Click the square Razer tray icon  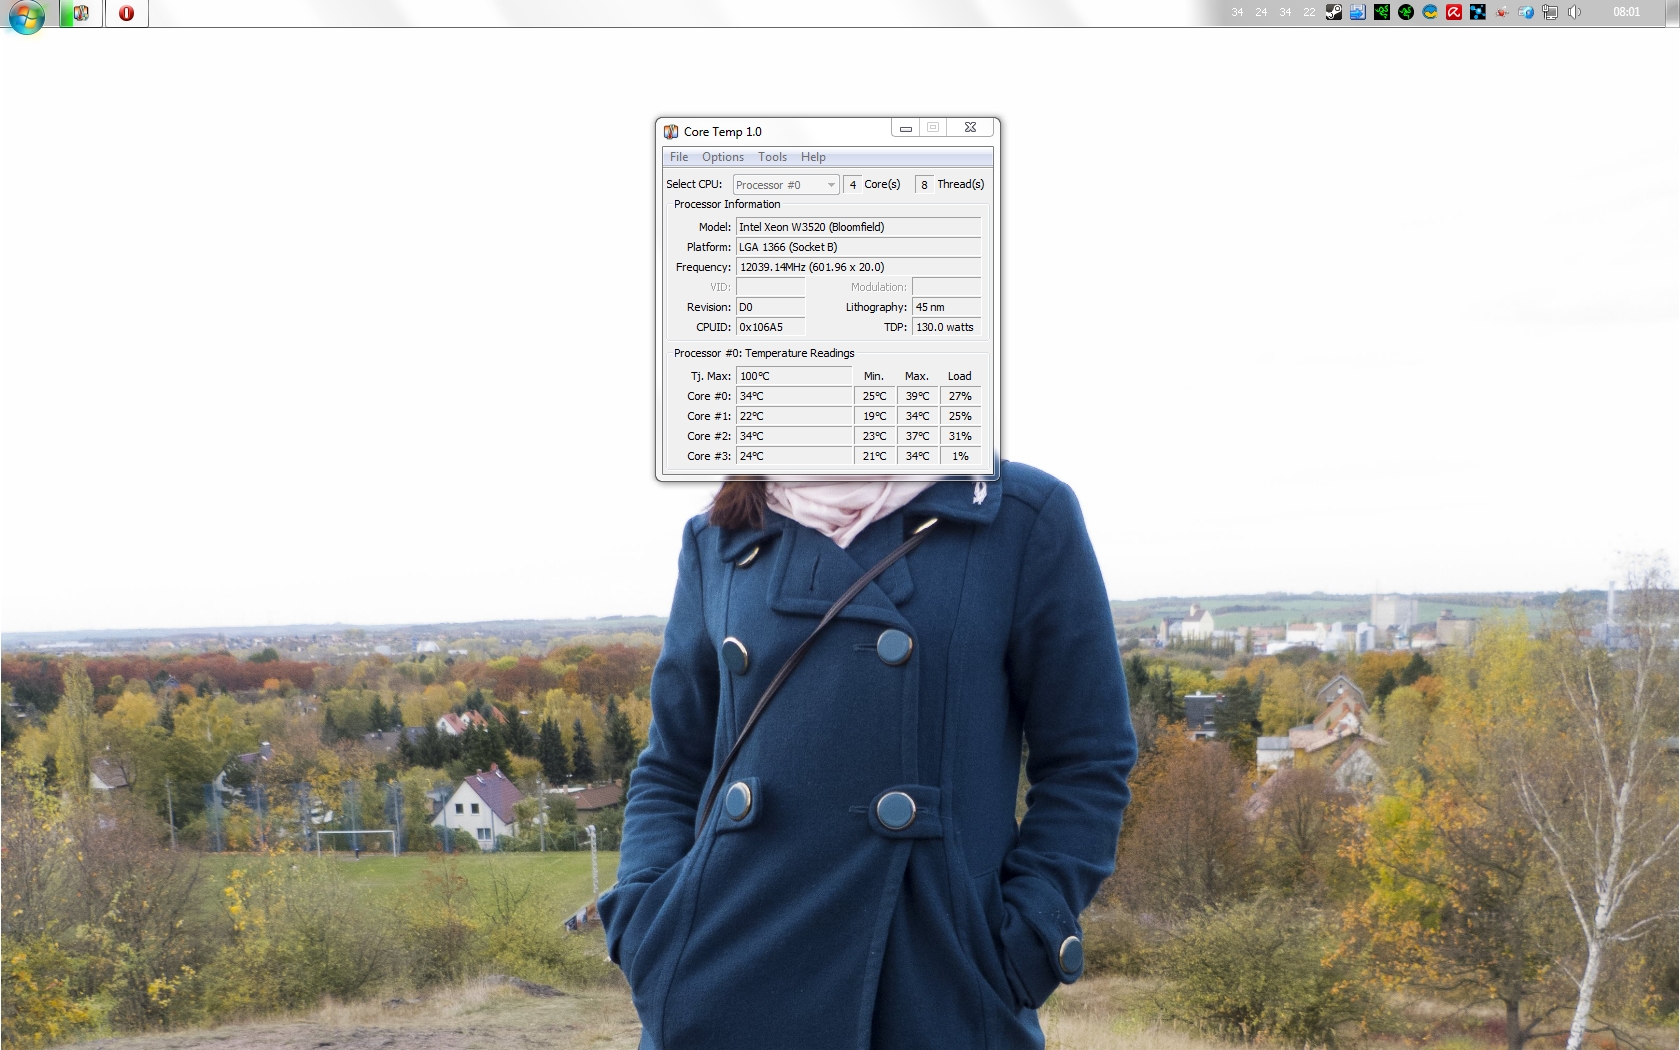tap(1382, 12)
